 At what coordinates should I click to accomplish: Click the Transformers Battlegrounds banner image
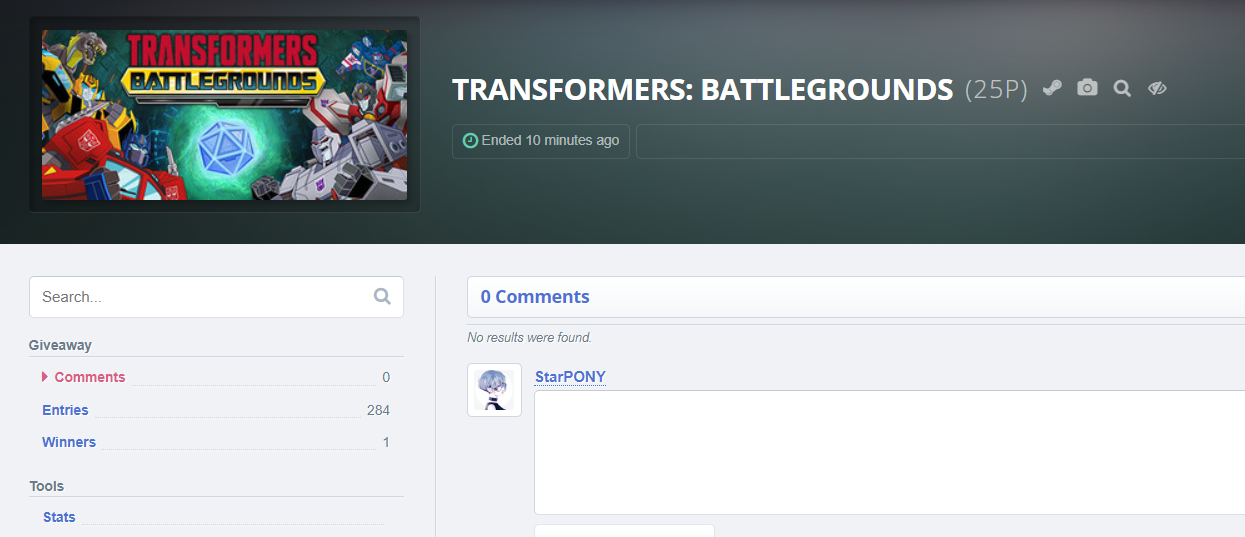(224, 114)
